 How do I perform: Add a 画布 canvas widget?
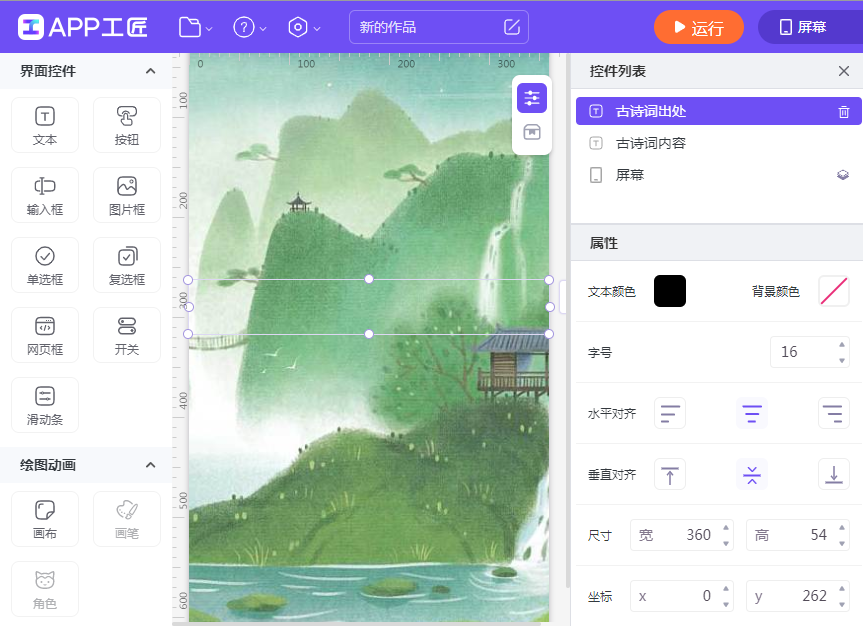coord(45,519)
